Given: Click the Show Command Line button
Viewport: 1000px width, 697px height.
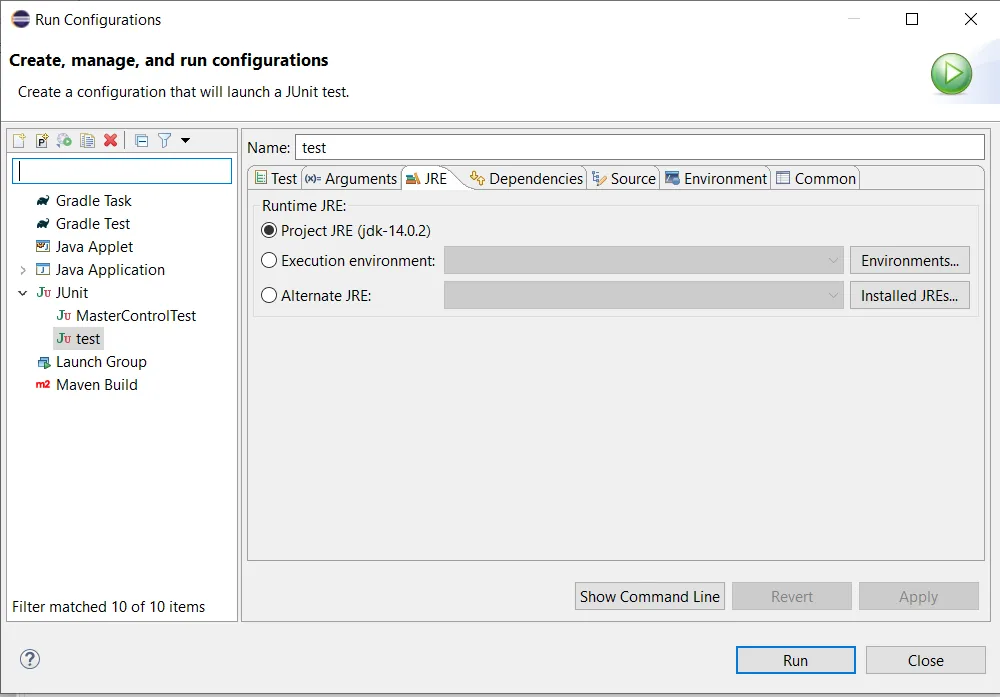Looking at the screenshot, I should (649, 596).
